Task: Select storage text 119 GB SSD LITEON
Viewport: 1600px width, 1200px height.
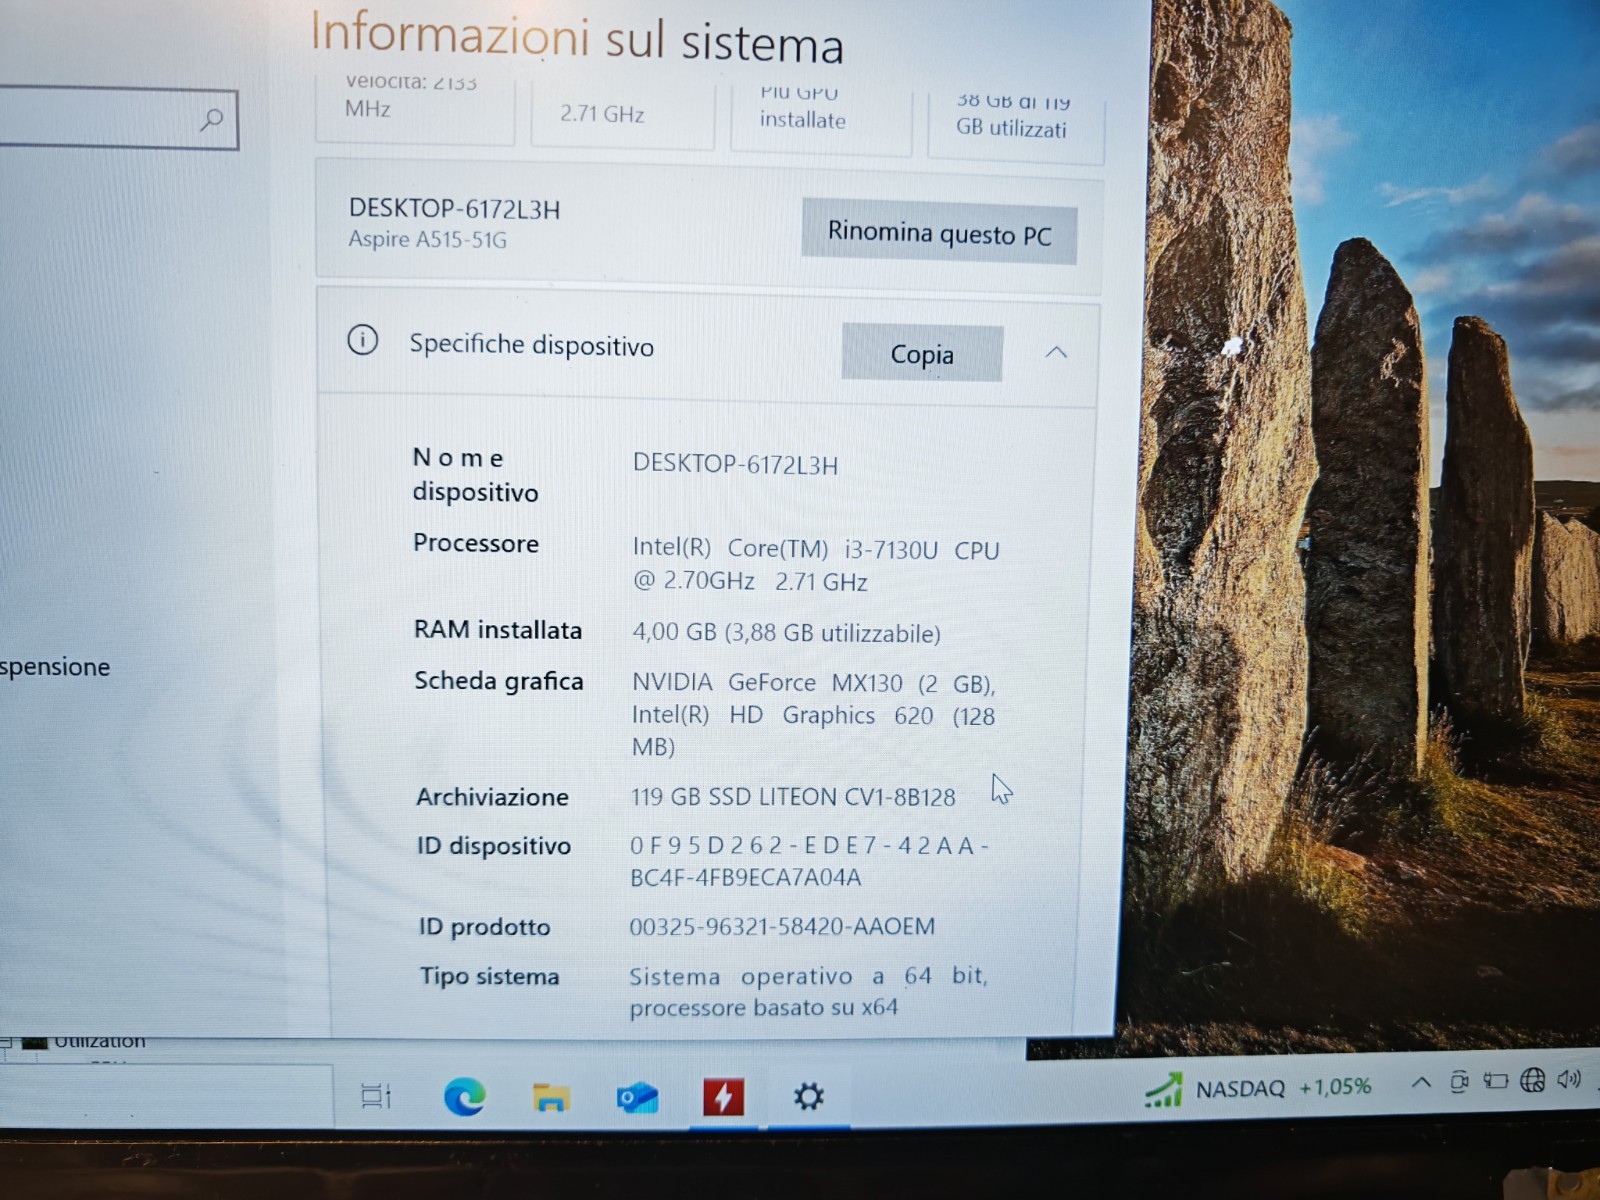Action: [x=793, y=797]
